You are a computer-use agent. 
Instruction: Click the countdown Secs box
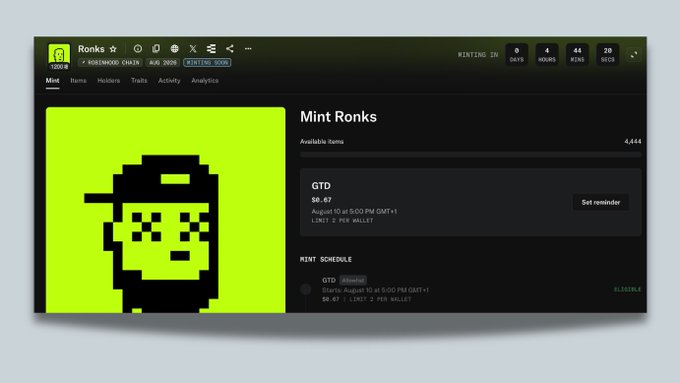608,55
